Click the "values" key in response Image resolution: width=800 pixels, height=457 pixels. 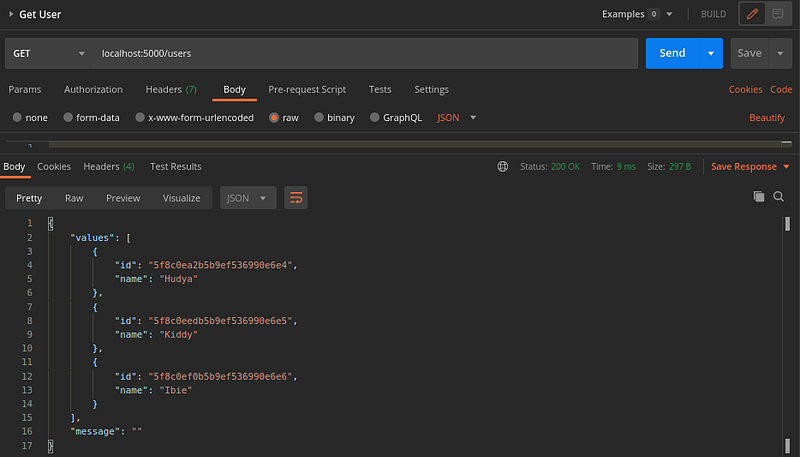92,238
